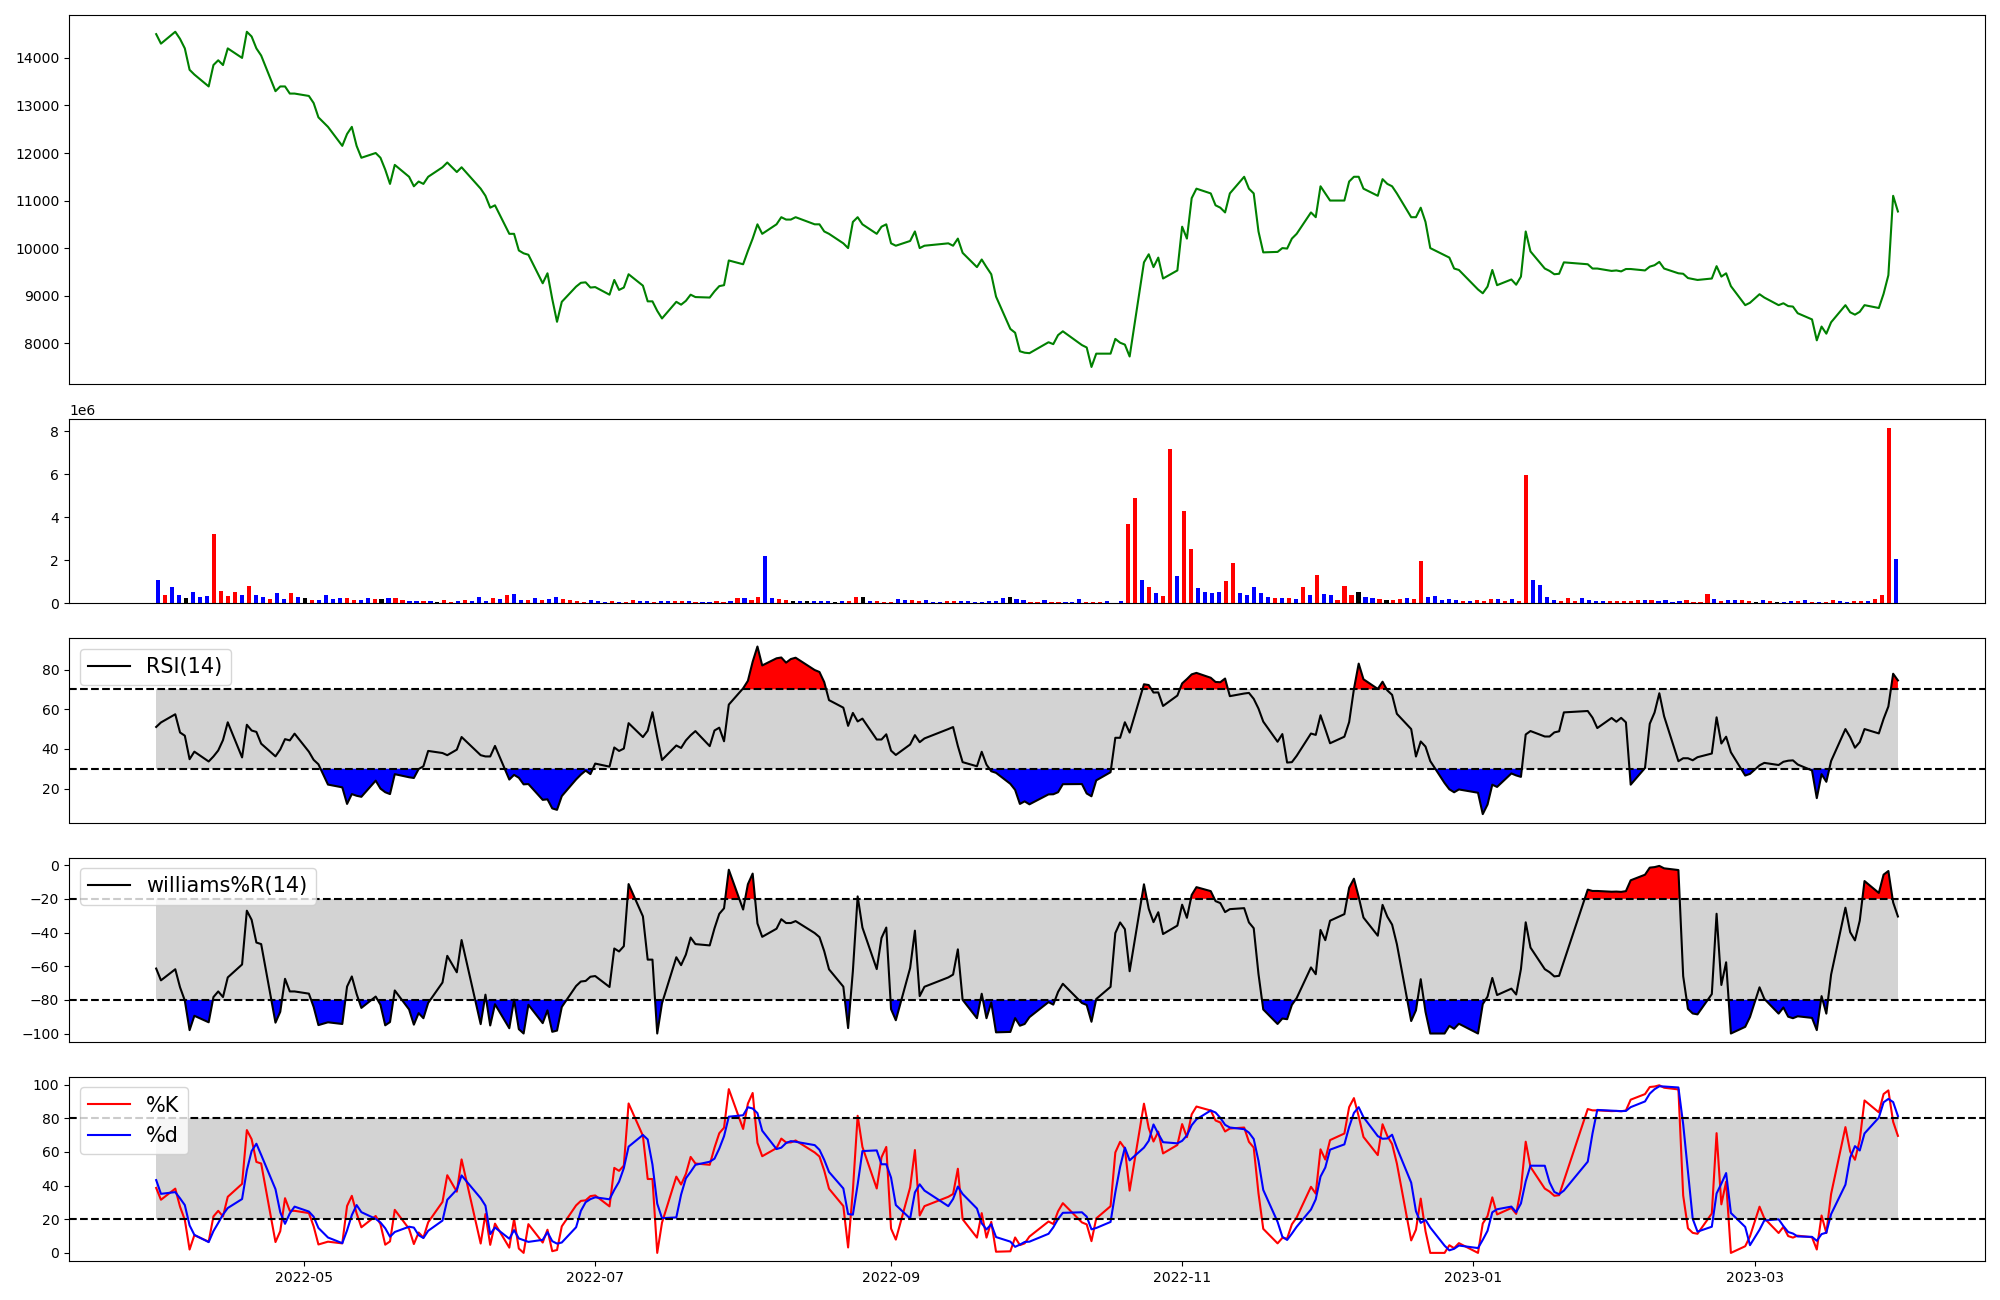The width and height of the screenshot is (2000, 1300).
Task: Click the 2022-11 x-axis date label
Action: tap(1182, 1277)
